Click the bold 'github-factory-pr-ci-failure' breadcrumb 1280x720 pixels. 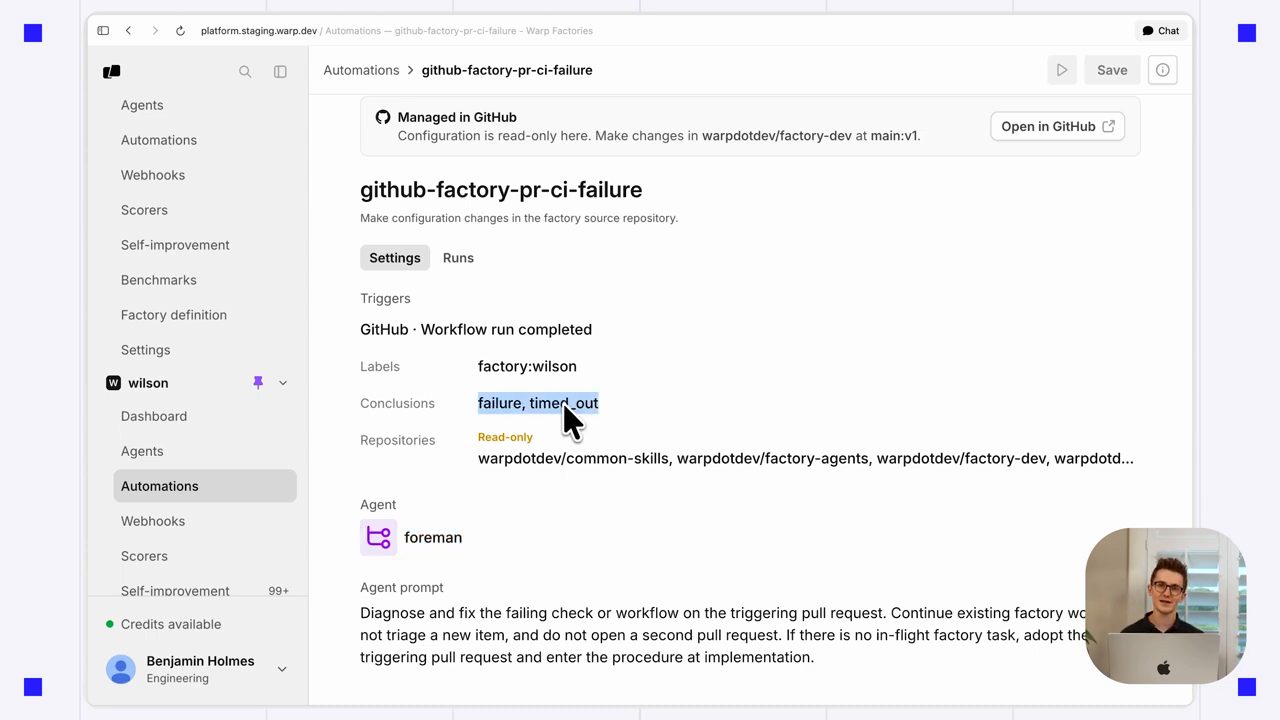pos(507,70)
